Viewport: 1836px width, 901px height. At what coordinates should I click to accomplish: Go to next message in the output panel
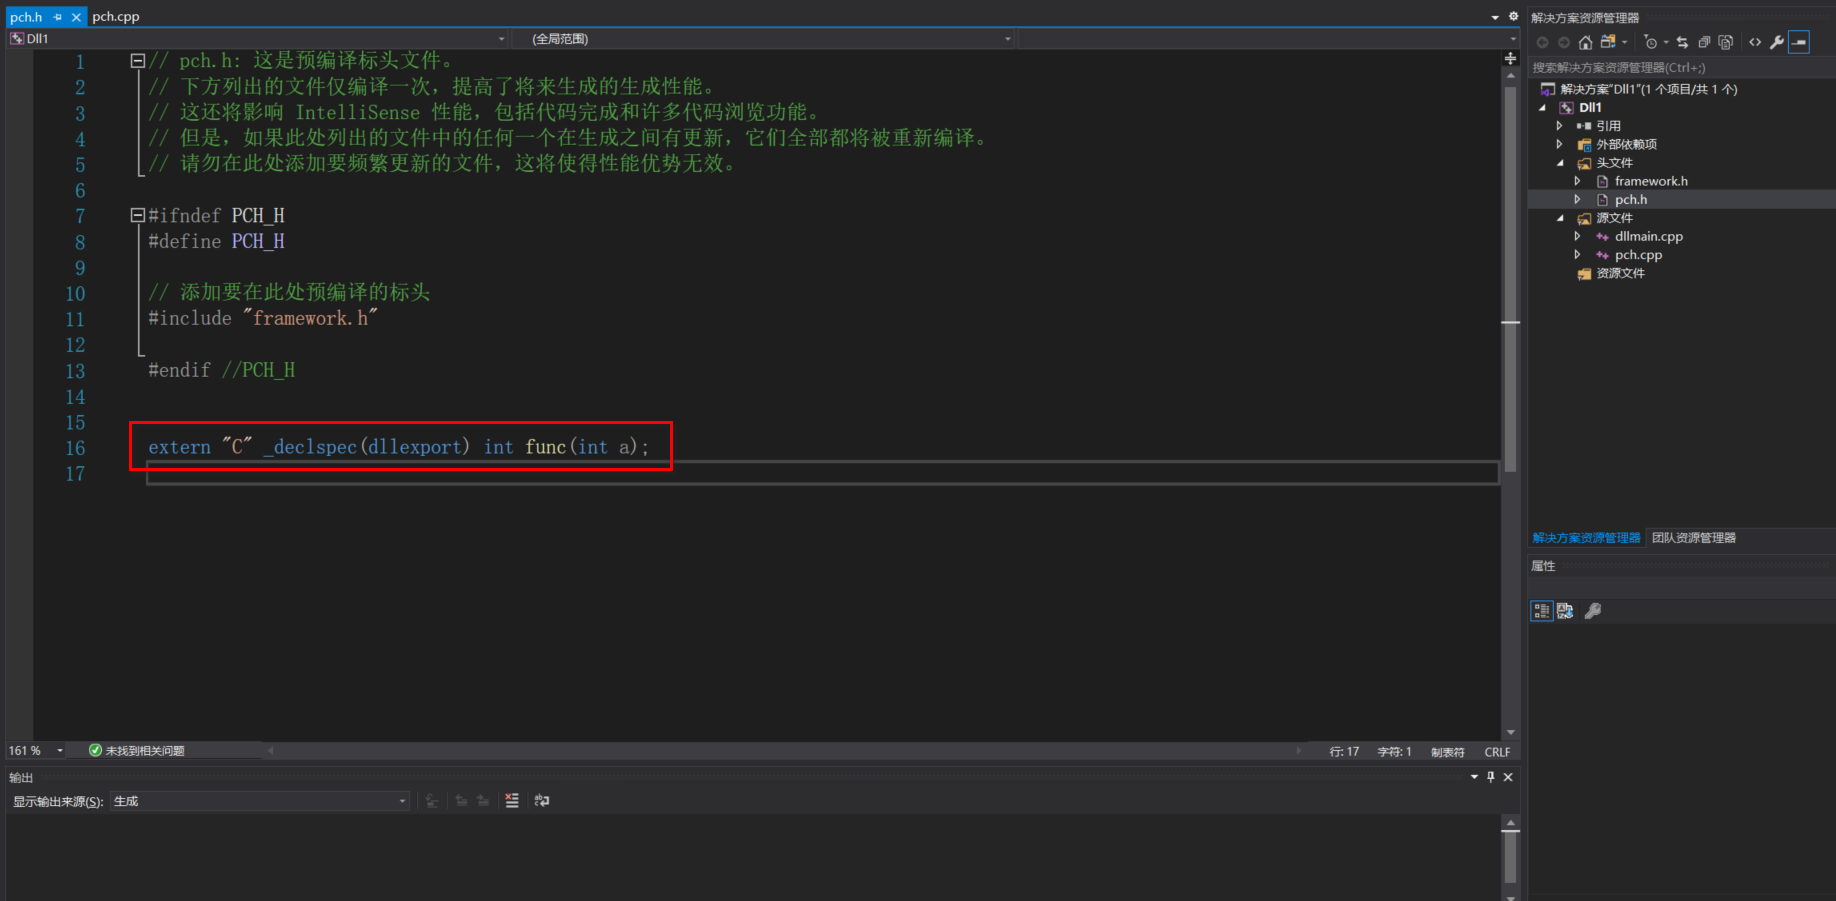483,801
